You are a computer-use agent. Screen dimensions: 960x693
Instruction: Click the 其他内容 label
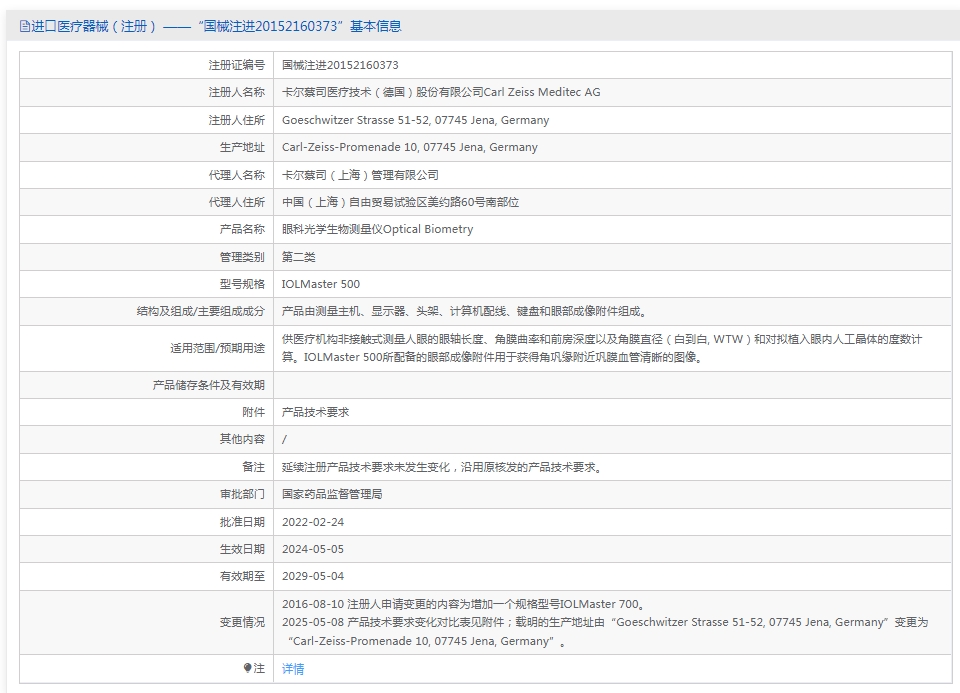tap(242, 439)
